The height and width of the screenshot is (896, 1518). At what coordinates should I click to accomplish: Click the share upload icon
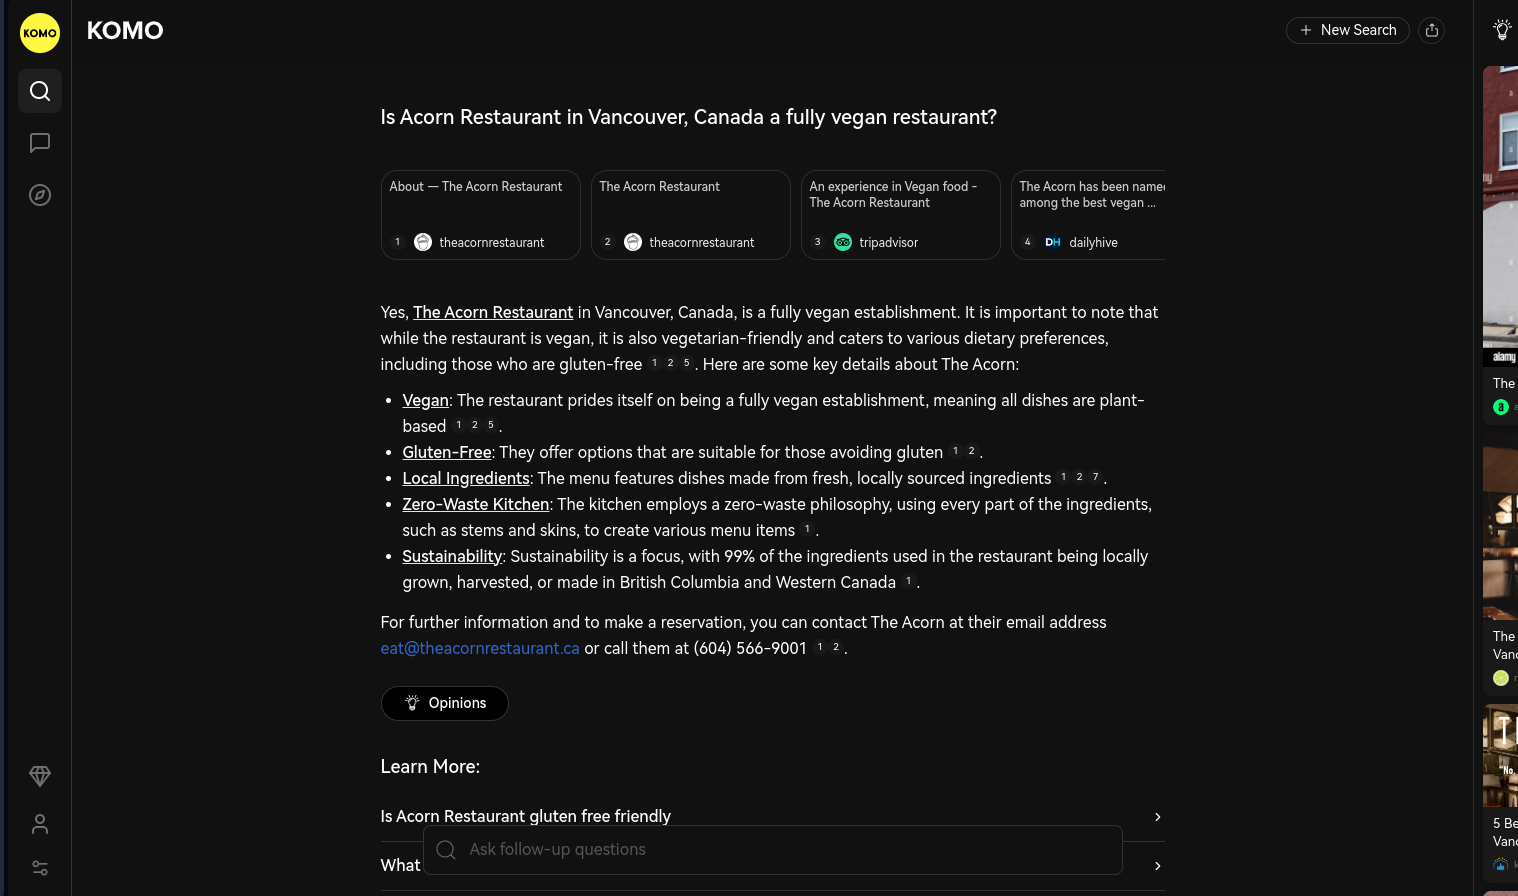[x=1432, y=30]
